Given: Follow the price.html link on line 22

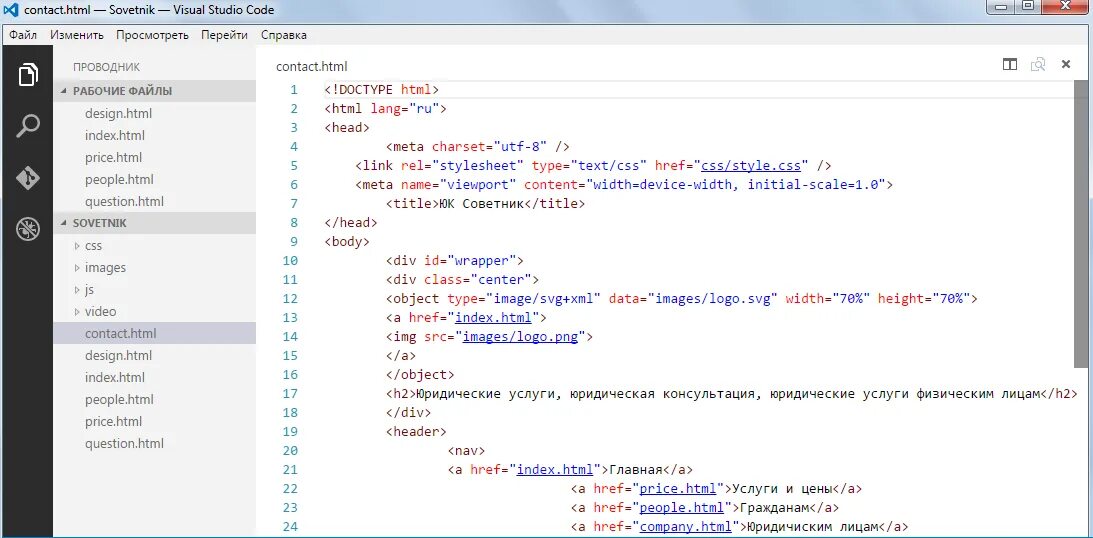Looking at the screenshot, I should click(678, 489).
